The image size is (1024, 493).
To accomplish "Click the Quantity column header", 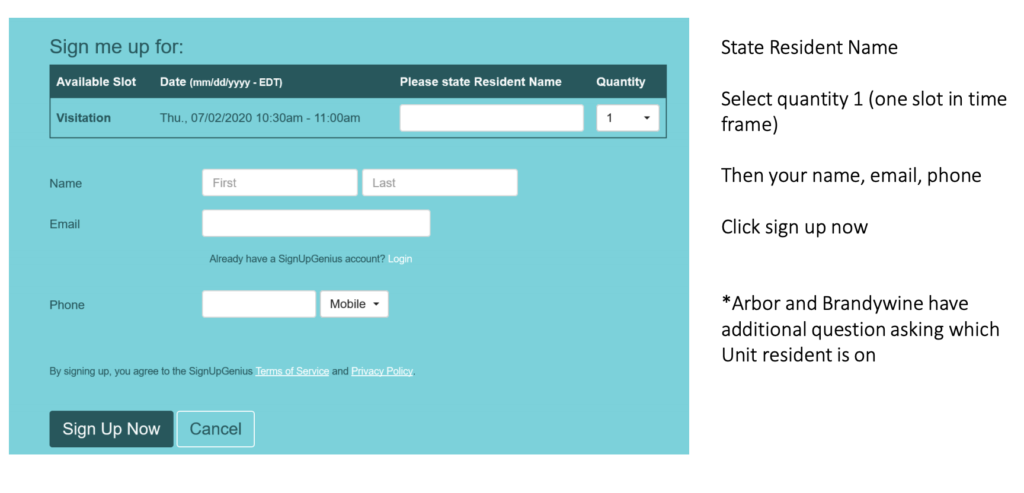I will (x=620, y=82).
